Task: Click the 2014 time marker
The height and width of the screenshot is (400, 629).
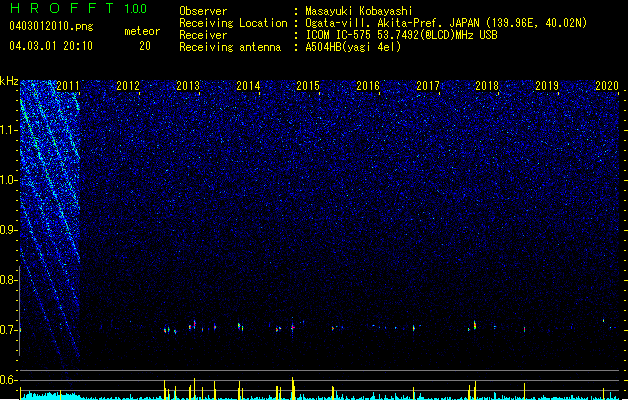Action: (248, 86)
